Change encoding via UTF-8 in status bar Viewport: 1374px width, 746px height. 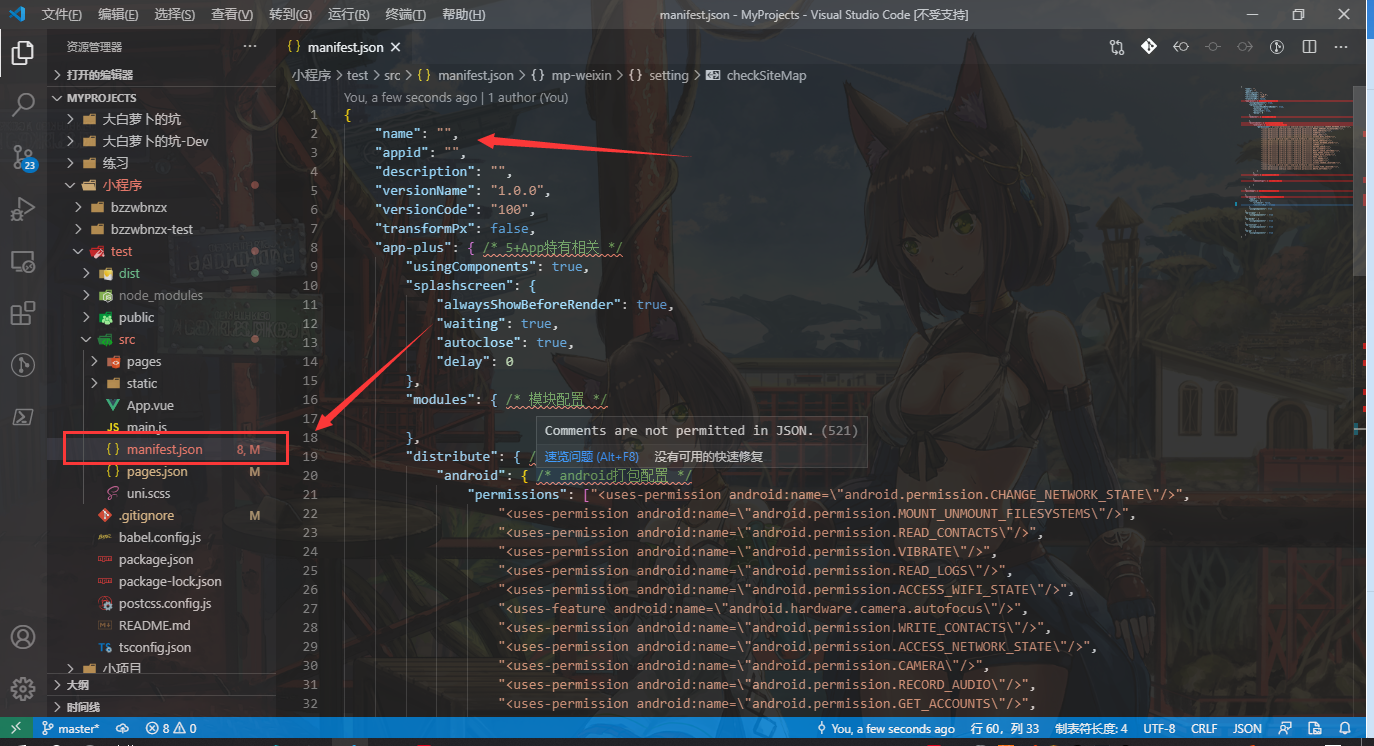point(1159,729)
